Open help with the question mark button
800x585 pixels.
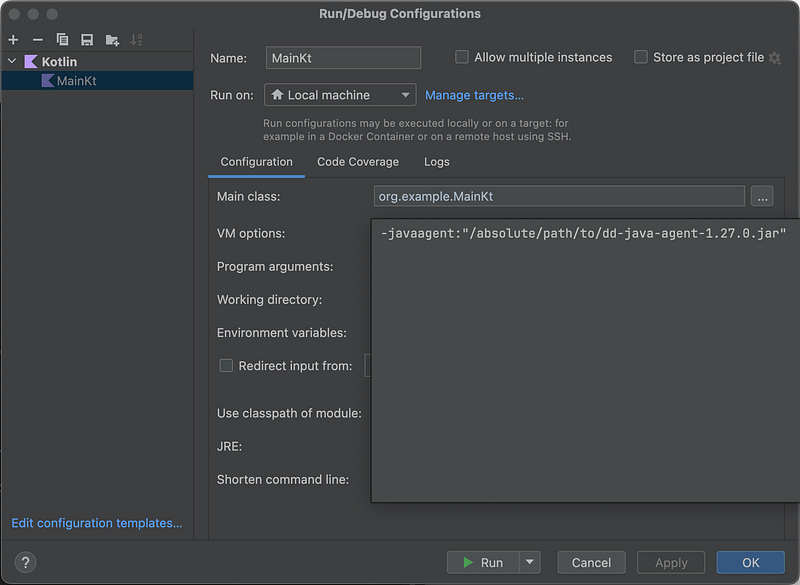(26, 563)
